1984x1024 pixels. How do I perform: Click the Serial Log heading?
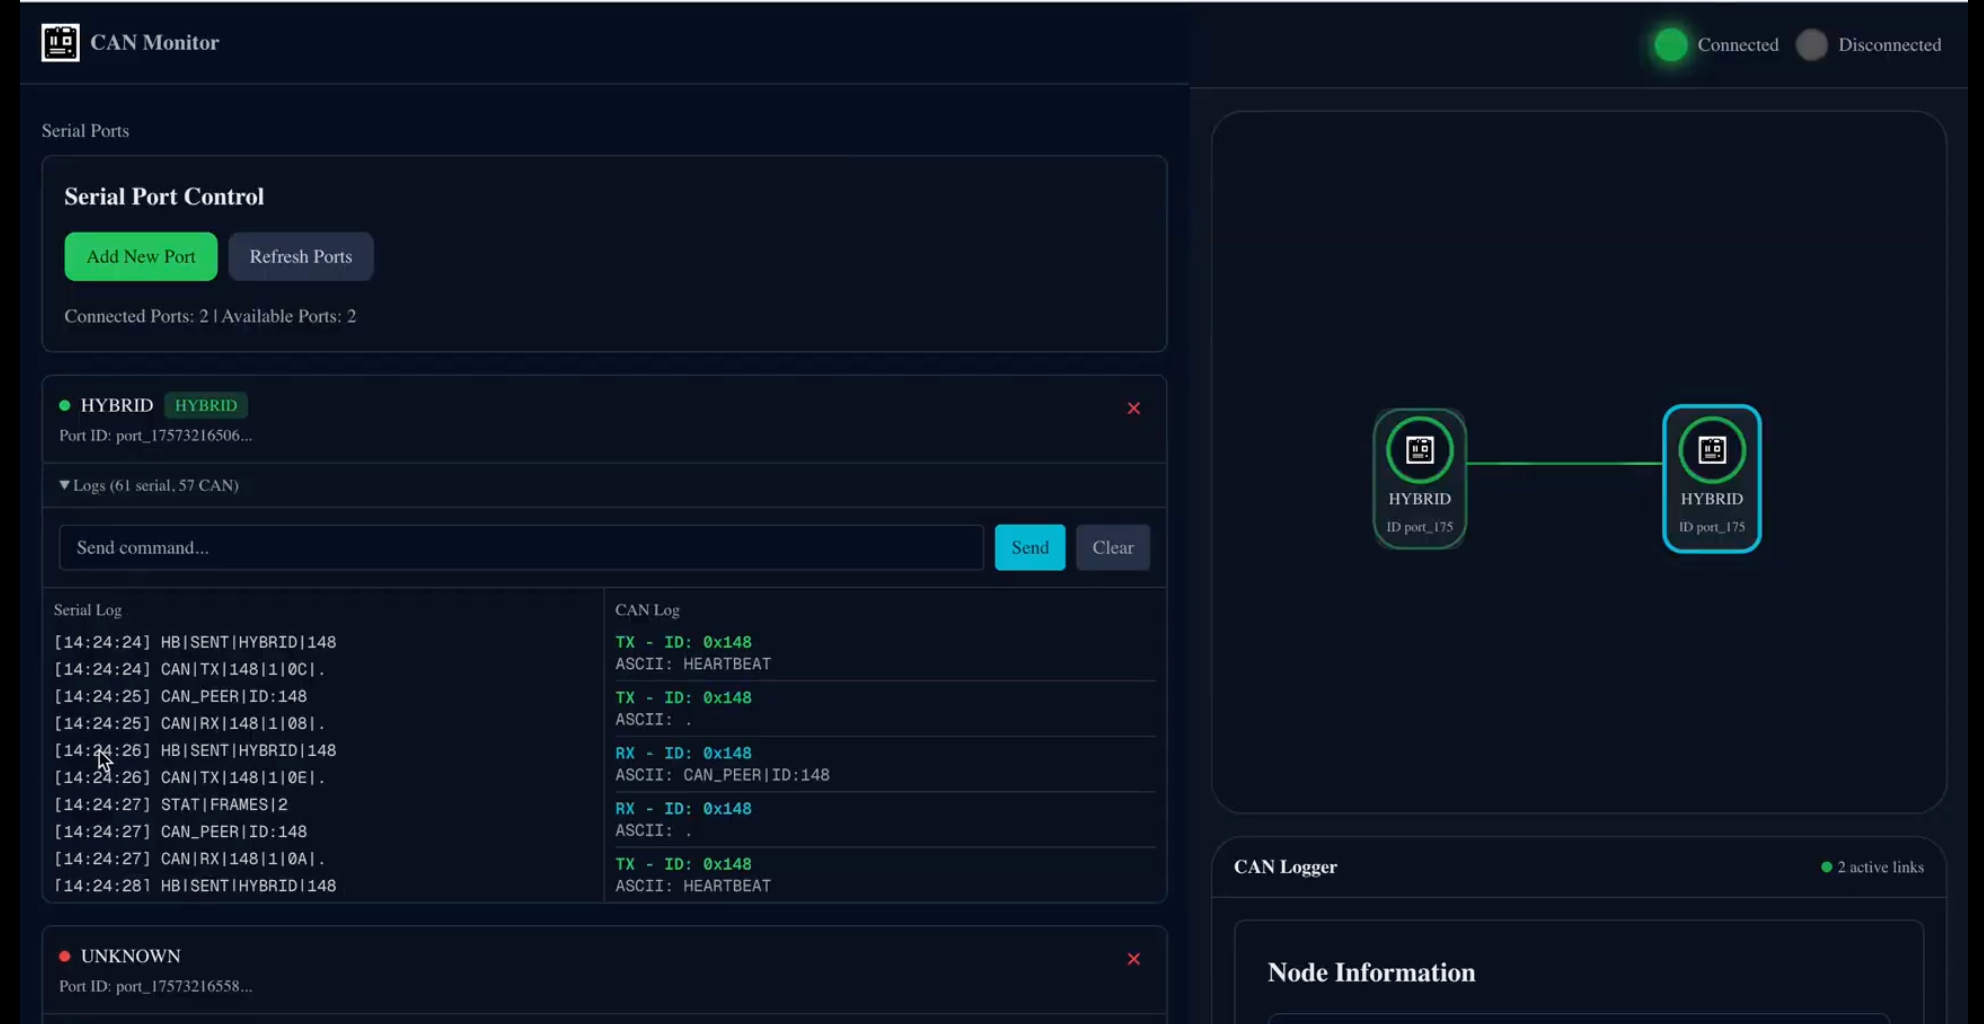coord(88,609)
